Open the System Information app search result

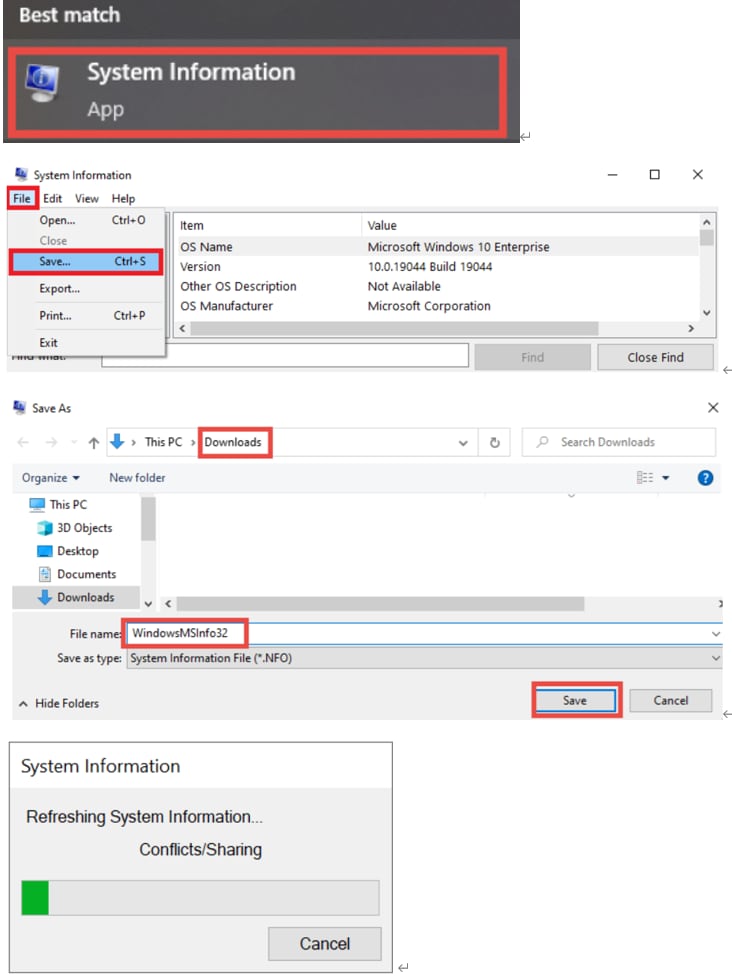(x=256, y=93)
